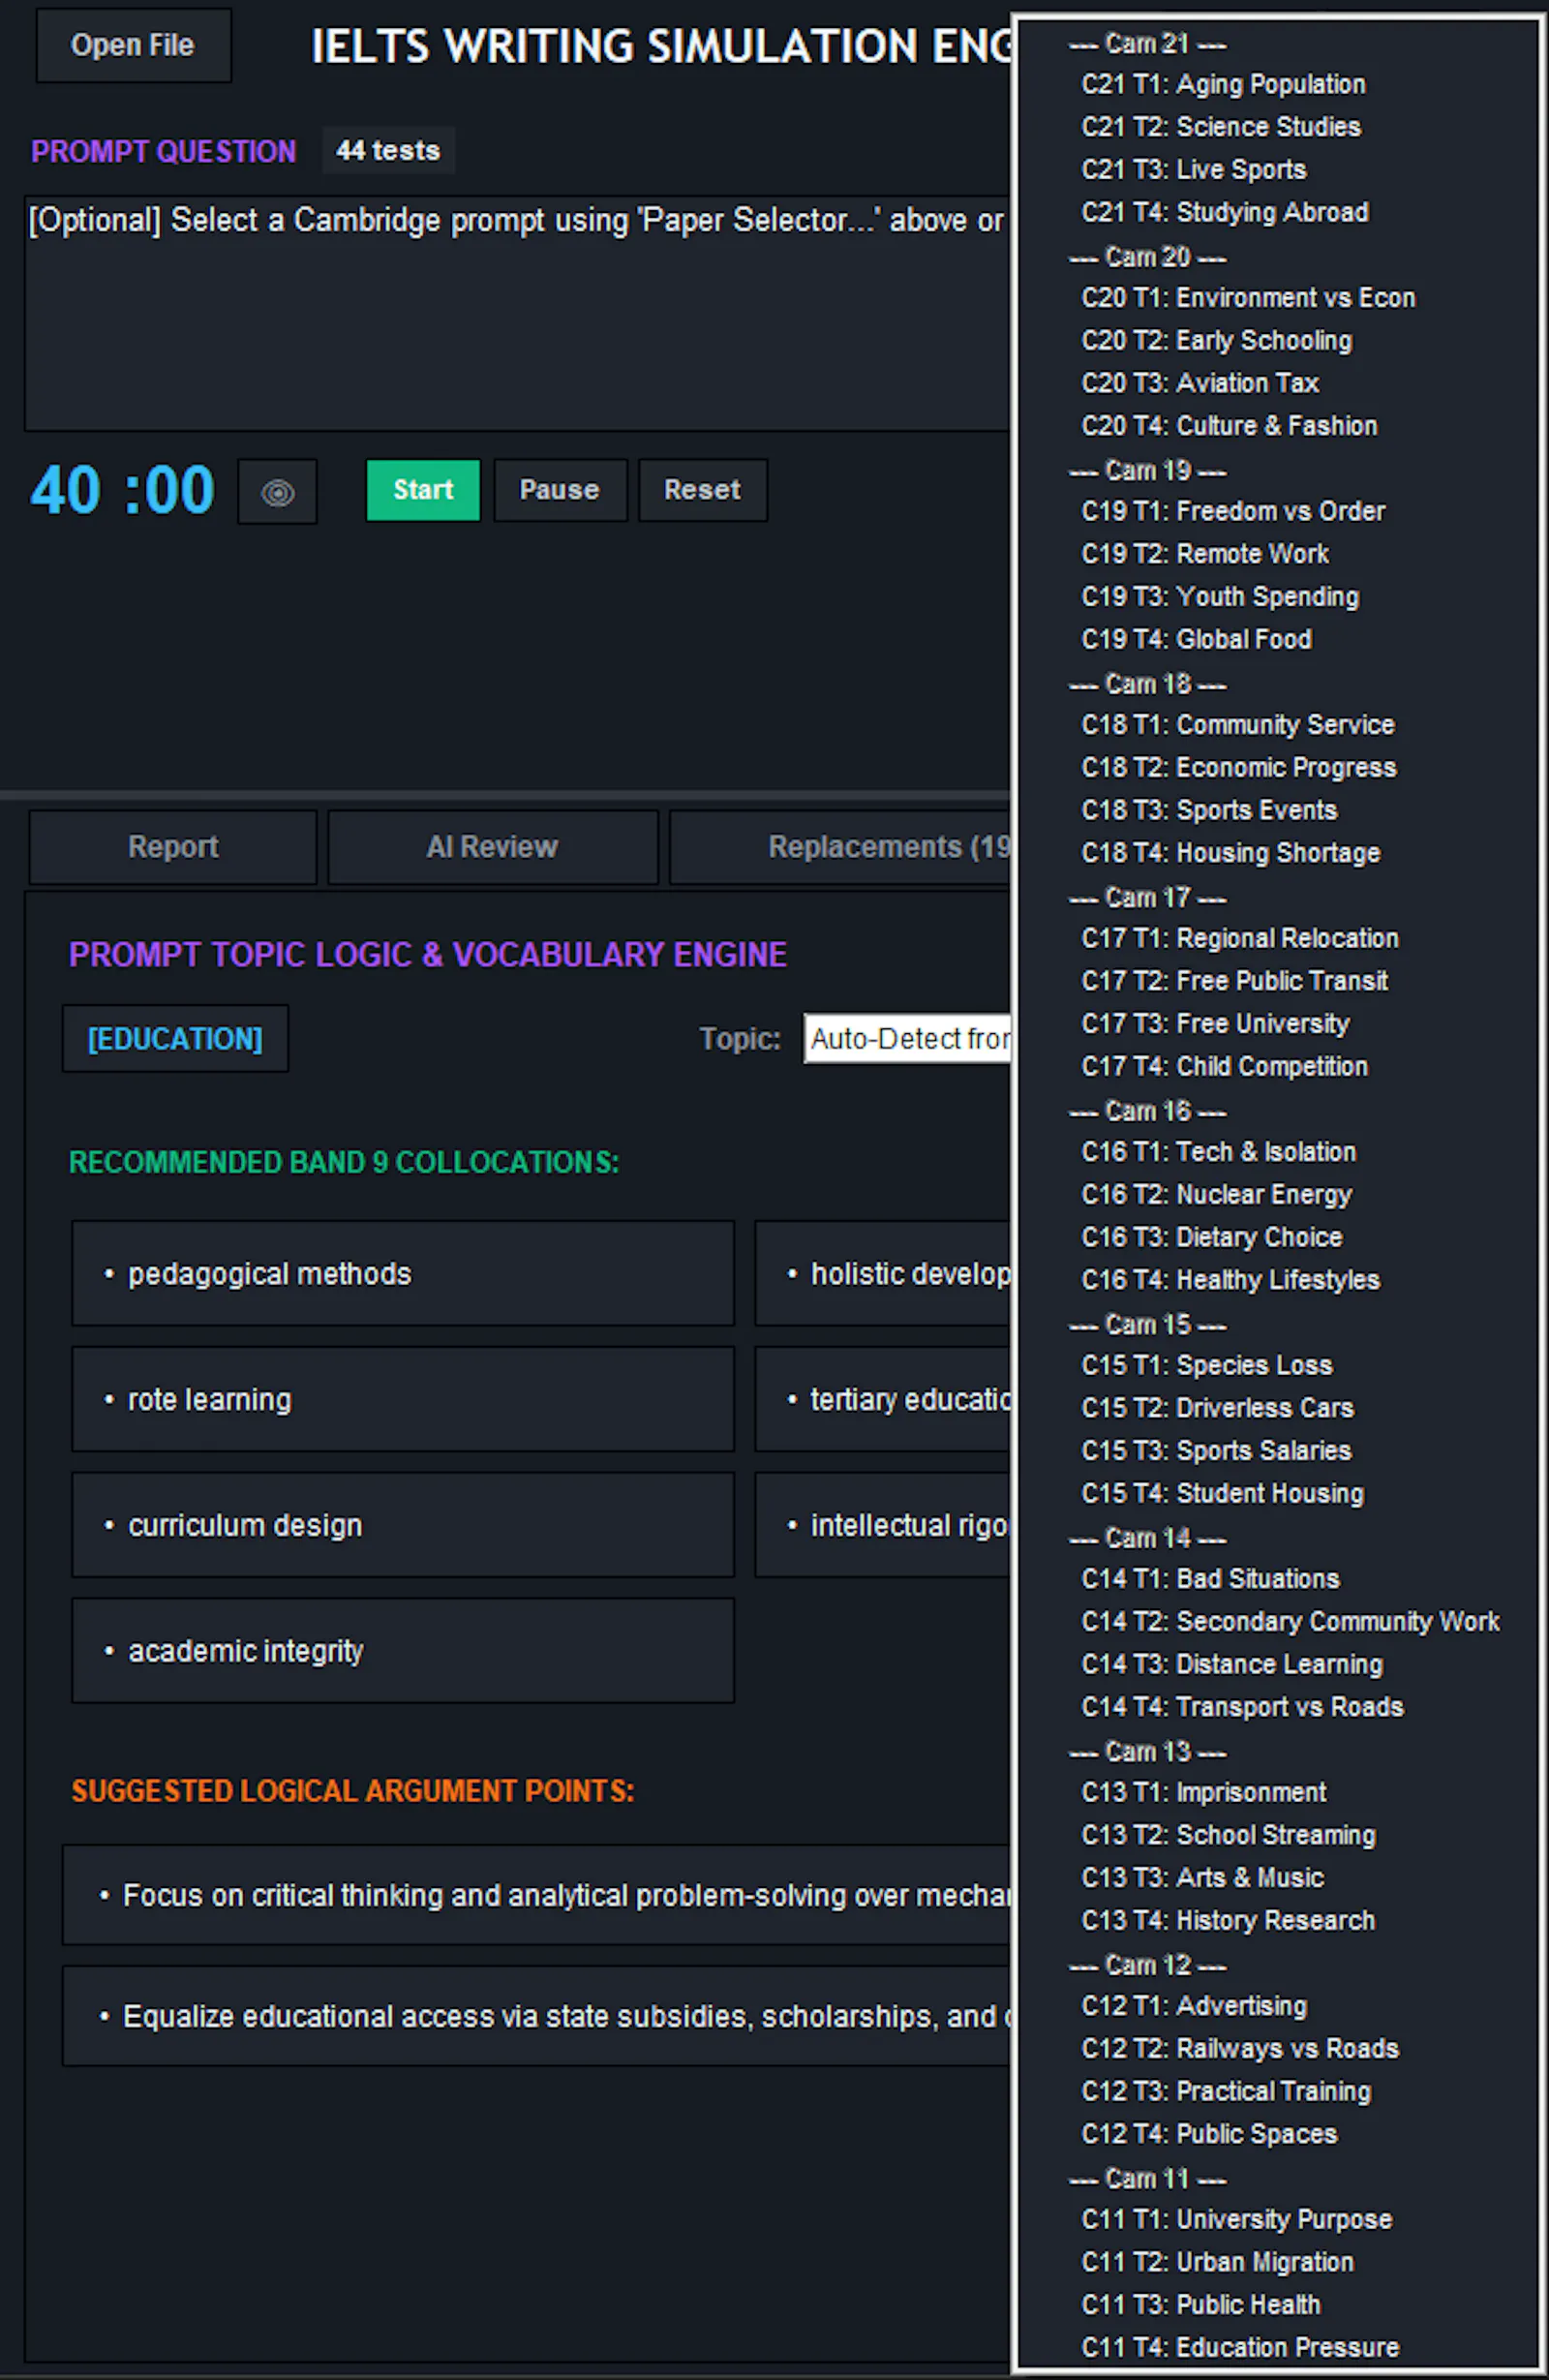
Task: Open the AI Review tab
Action: click(492, 847)
